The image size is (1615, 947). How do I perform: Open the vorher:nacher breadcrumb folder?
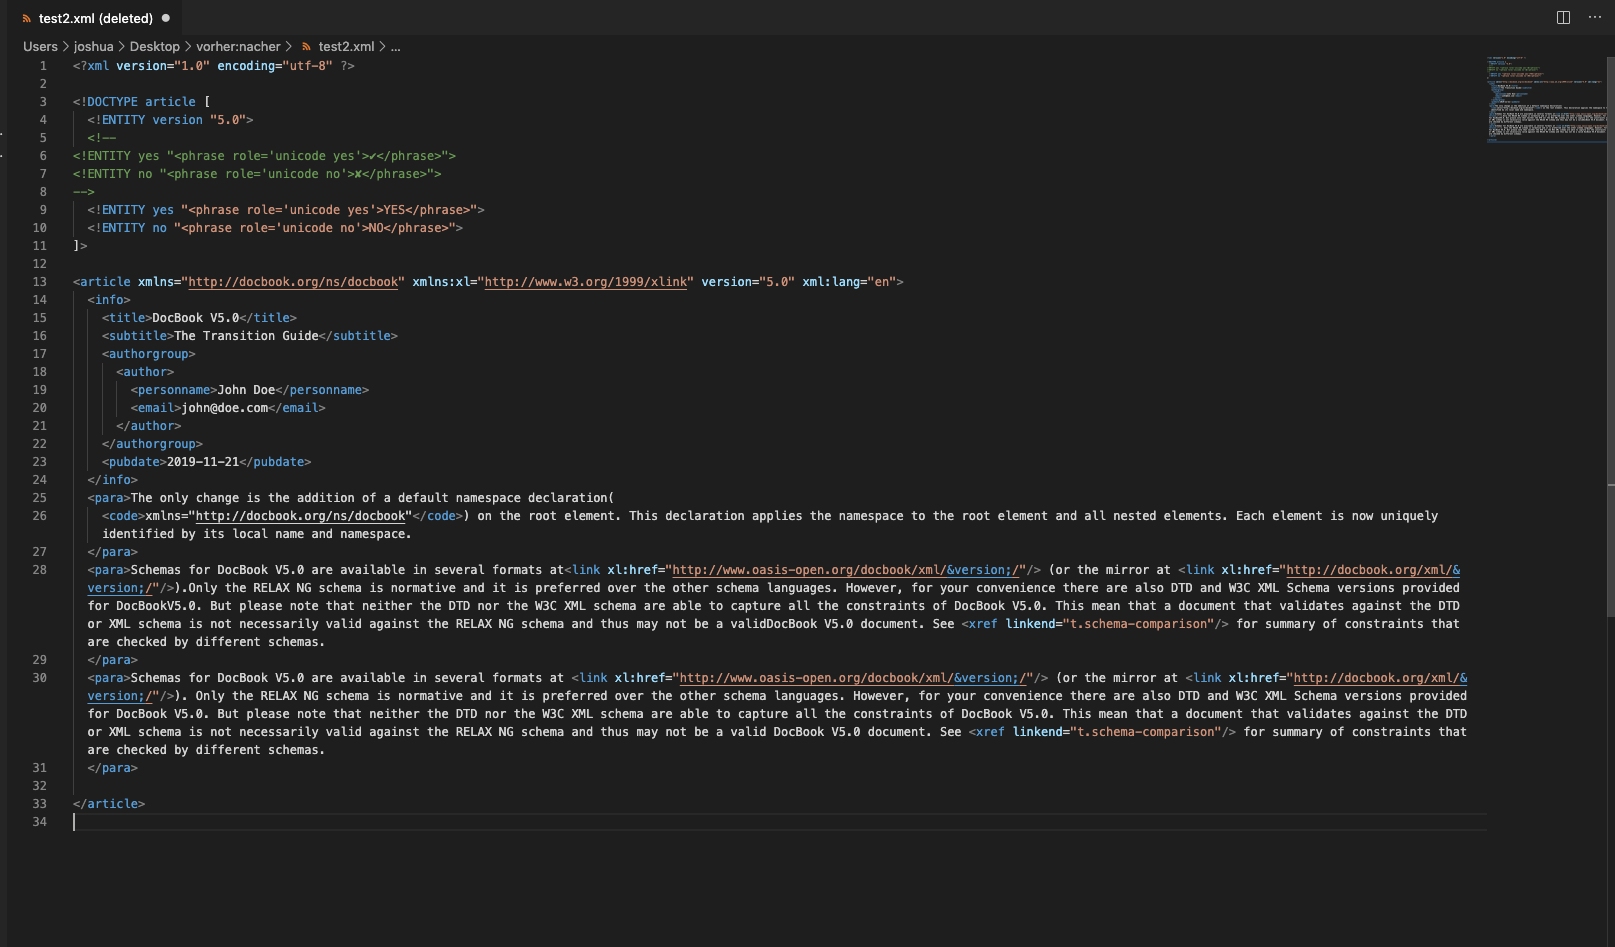[238, 47]
